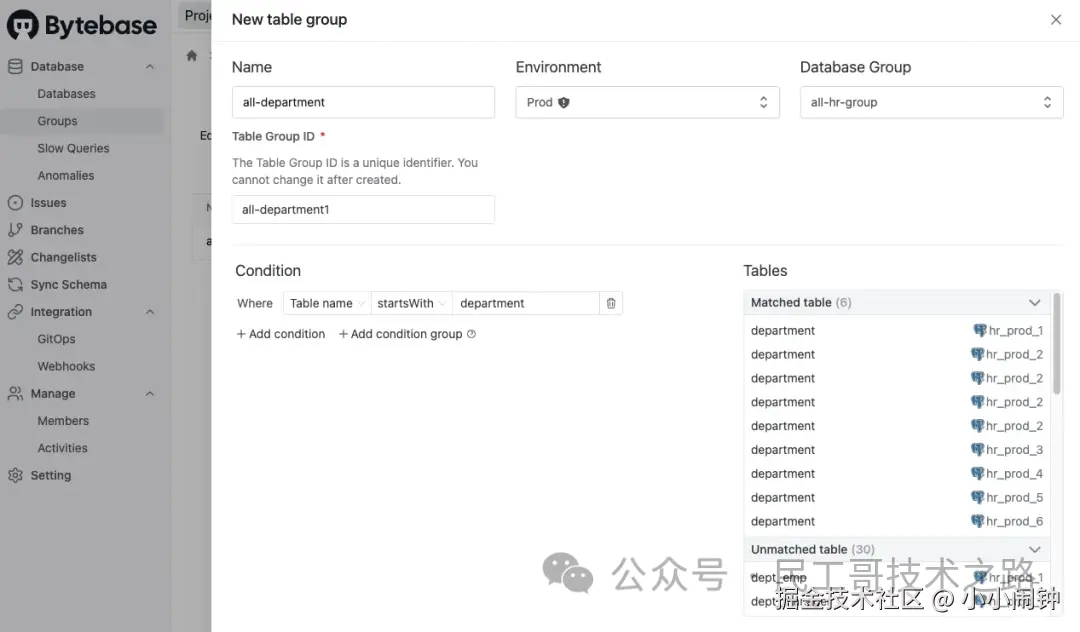
Task: Delete the condition with trash icon
Action: 611,303
